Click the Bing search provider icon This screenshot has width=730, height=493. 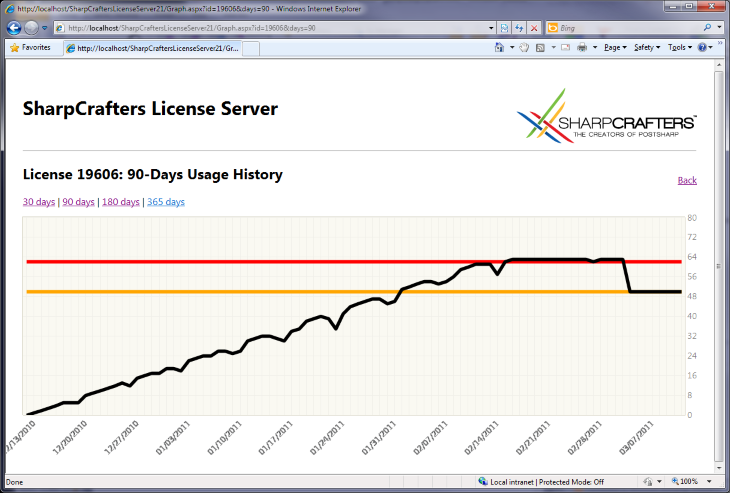(553, 28)
